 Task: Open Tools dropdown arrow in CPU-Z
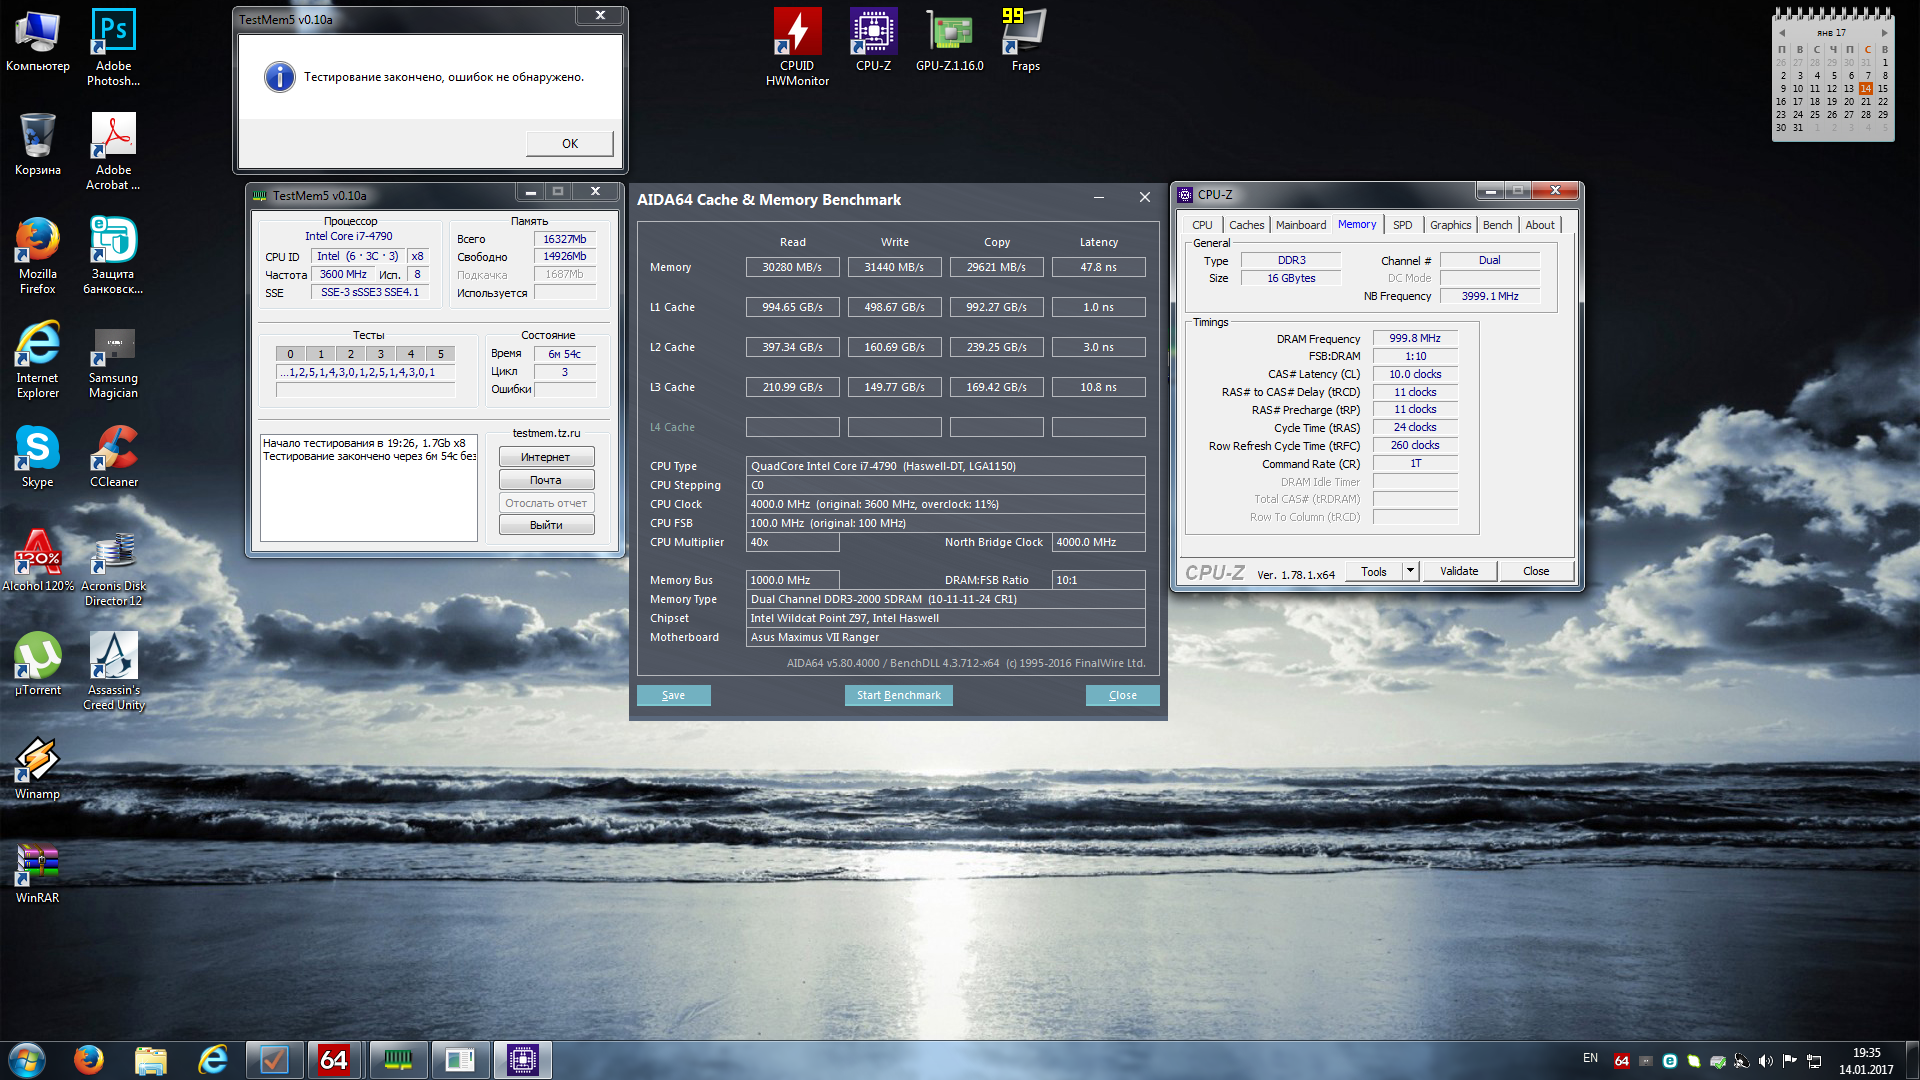pyautogui.click(x=1410, y=571)
